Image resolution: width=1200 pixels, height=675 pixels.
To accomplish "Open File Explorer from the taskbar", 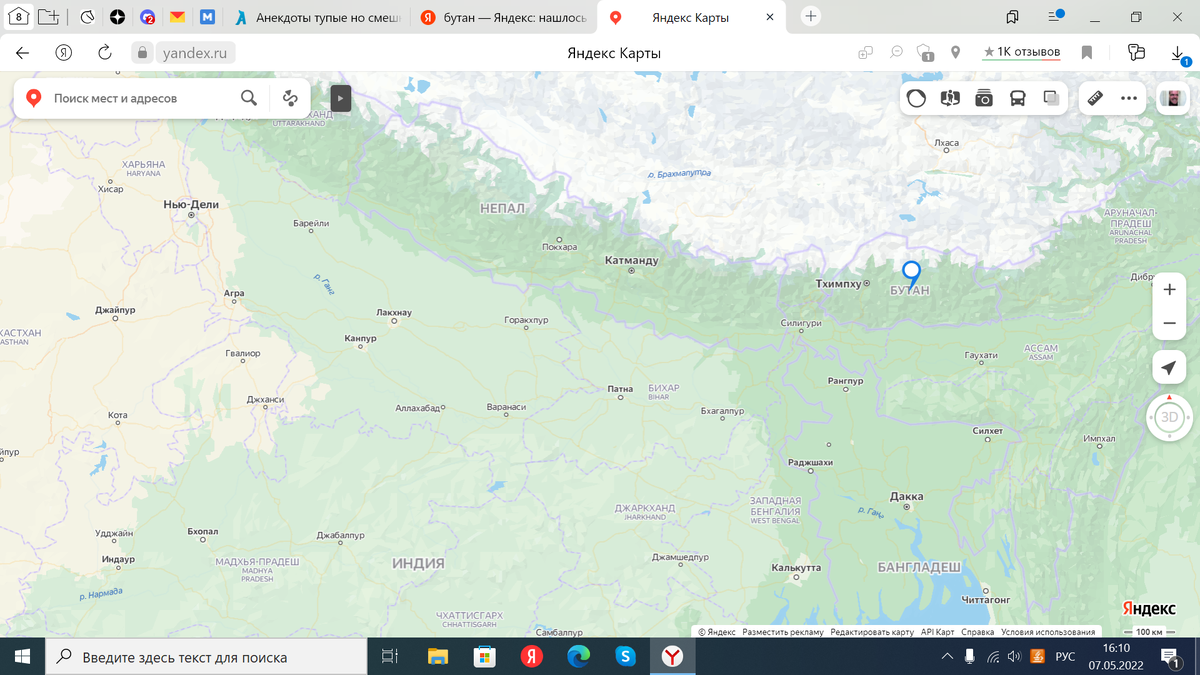I will [438, 656].
